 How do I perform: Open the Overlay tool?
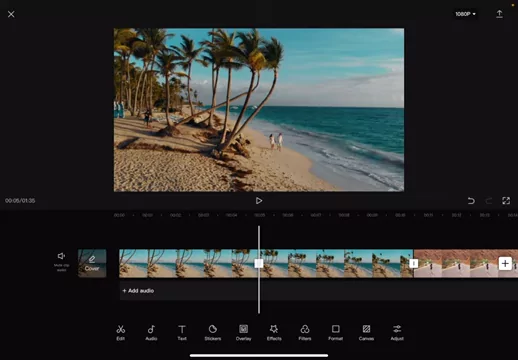point(243,333)
